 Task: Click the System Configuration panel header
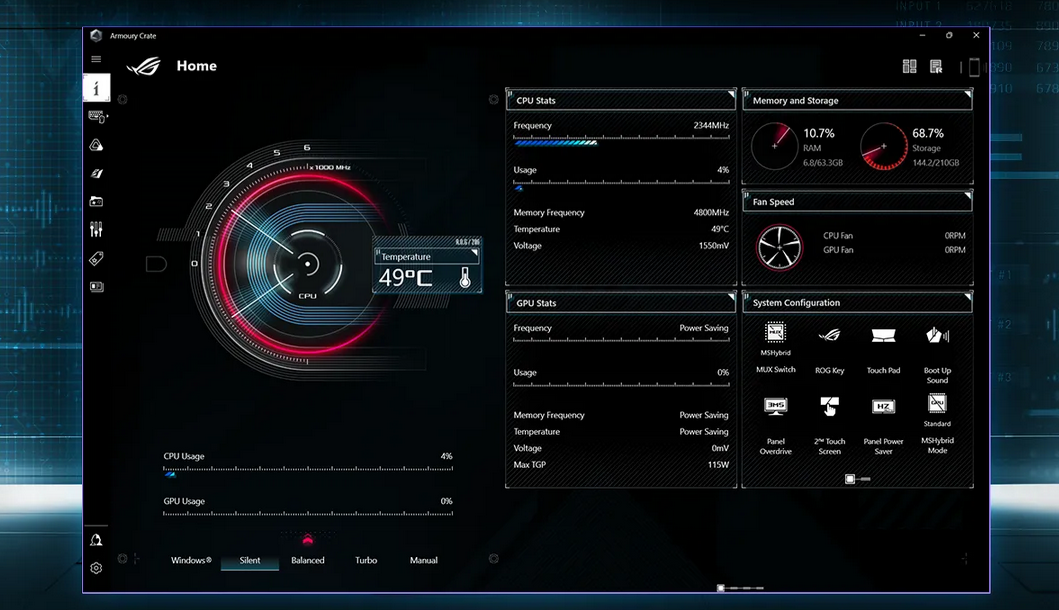tap(858, 303)
